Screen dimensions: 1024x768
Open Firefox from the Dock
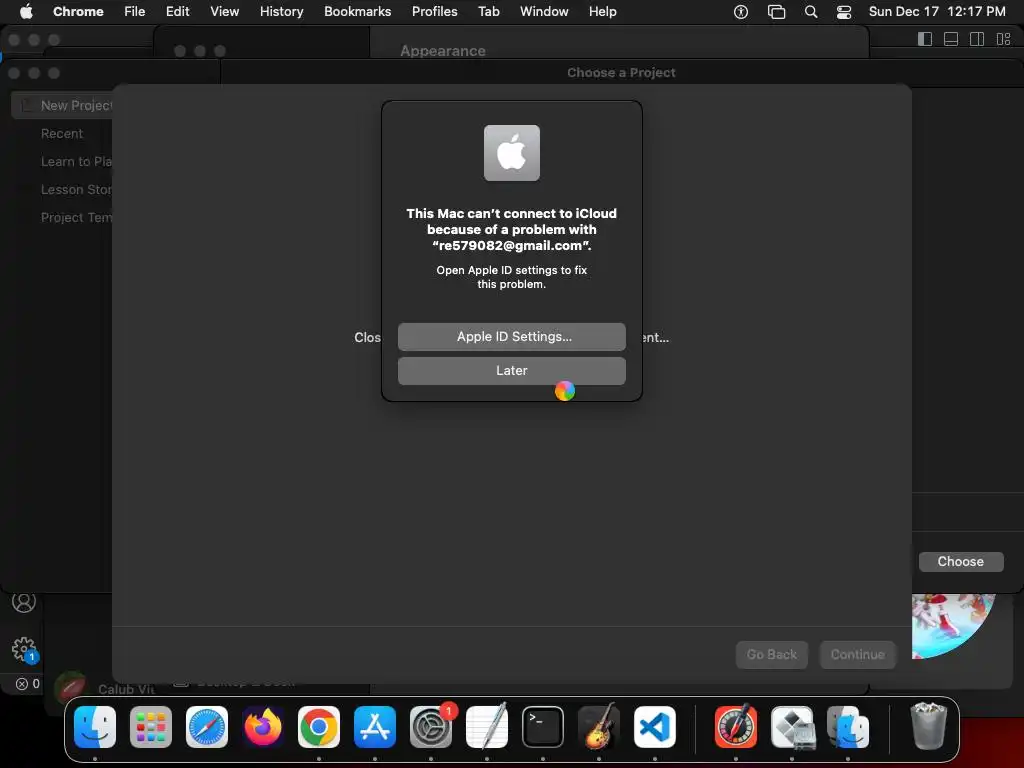[263, 727]
